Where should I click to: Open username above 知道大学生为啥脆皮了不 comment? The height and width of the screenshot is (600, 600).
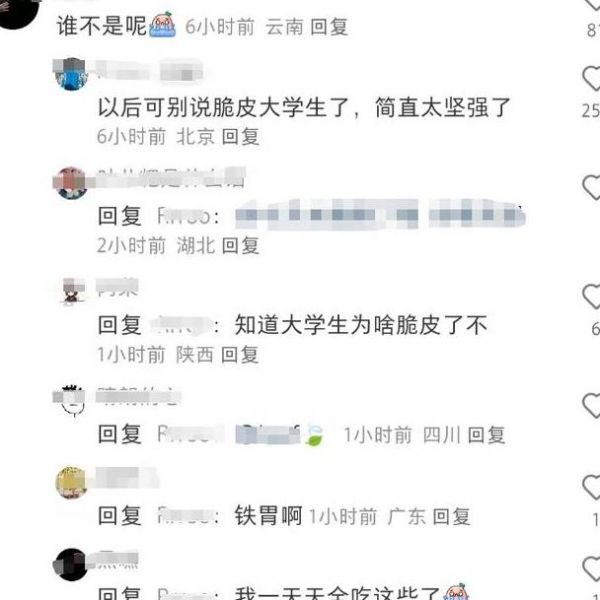117,288
